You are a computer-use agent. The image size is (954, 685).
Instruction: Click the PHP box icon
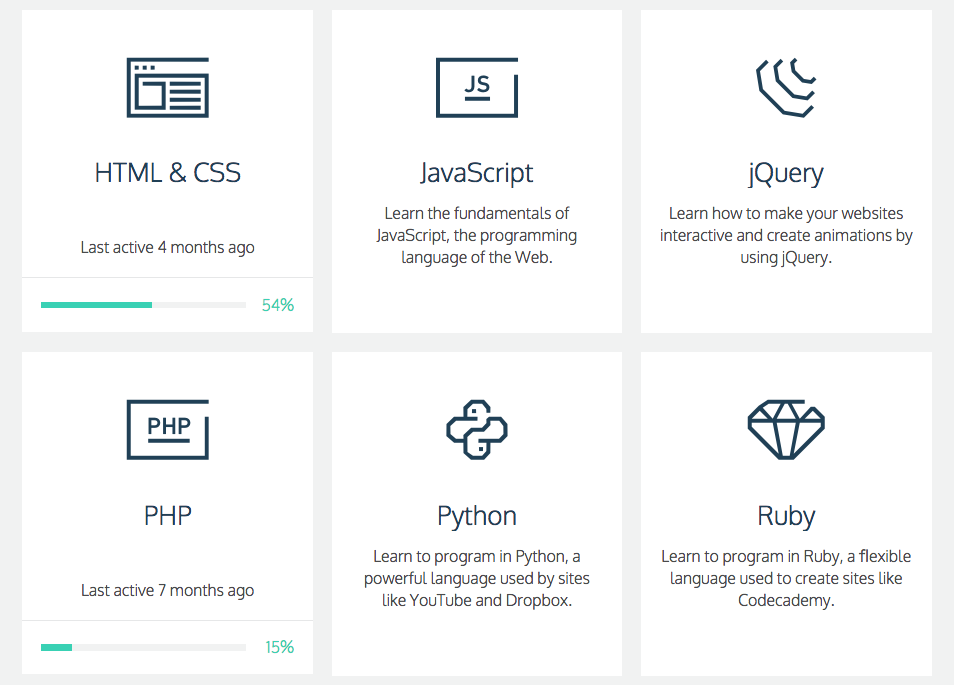click(x=167, y=429)
